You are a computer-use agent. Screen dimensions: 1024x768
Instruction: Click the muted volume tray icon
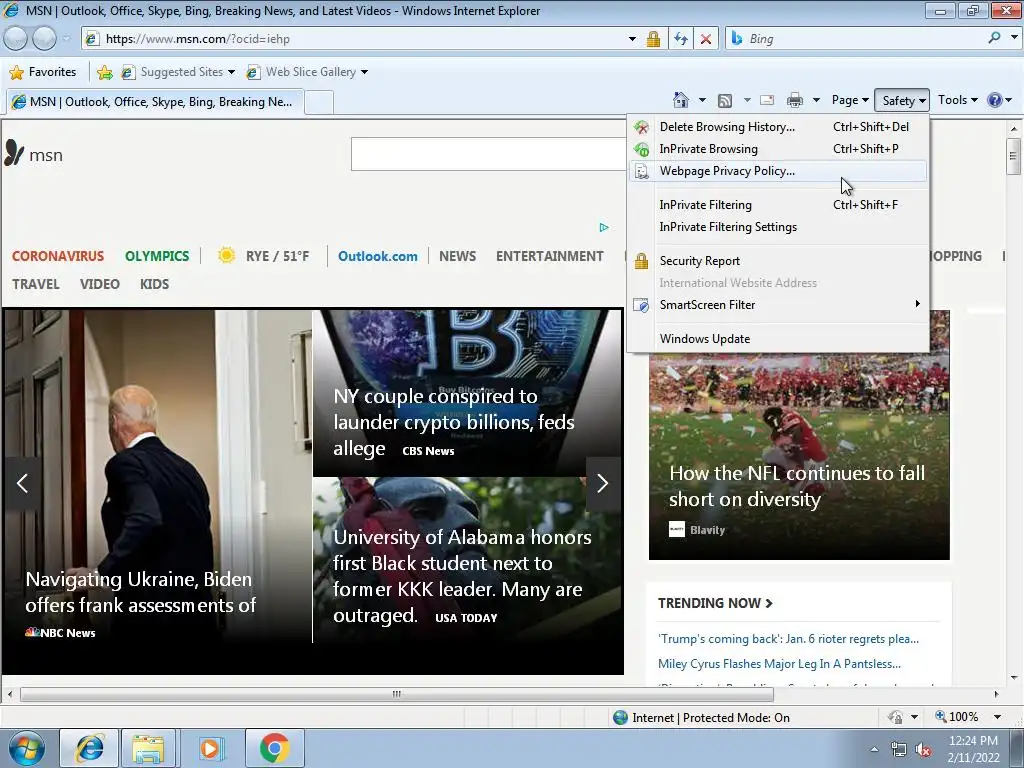923,750
